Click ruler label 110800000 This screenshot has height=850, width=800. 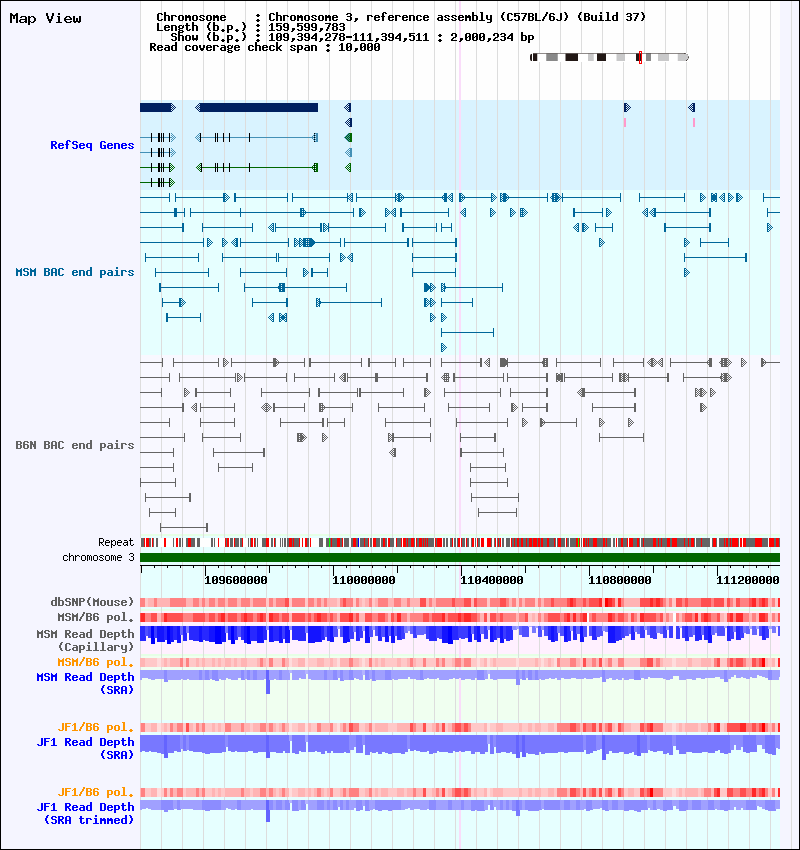pyautogui.click(x=620, y=581)
